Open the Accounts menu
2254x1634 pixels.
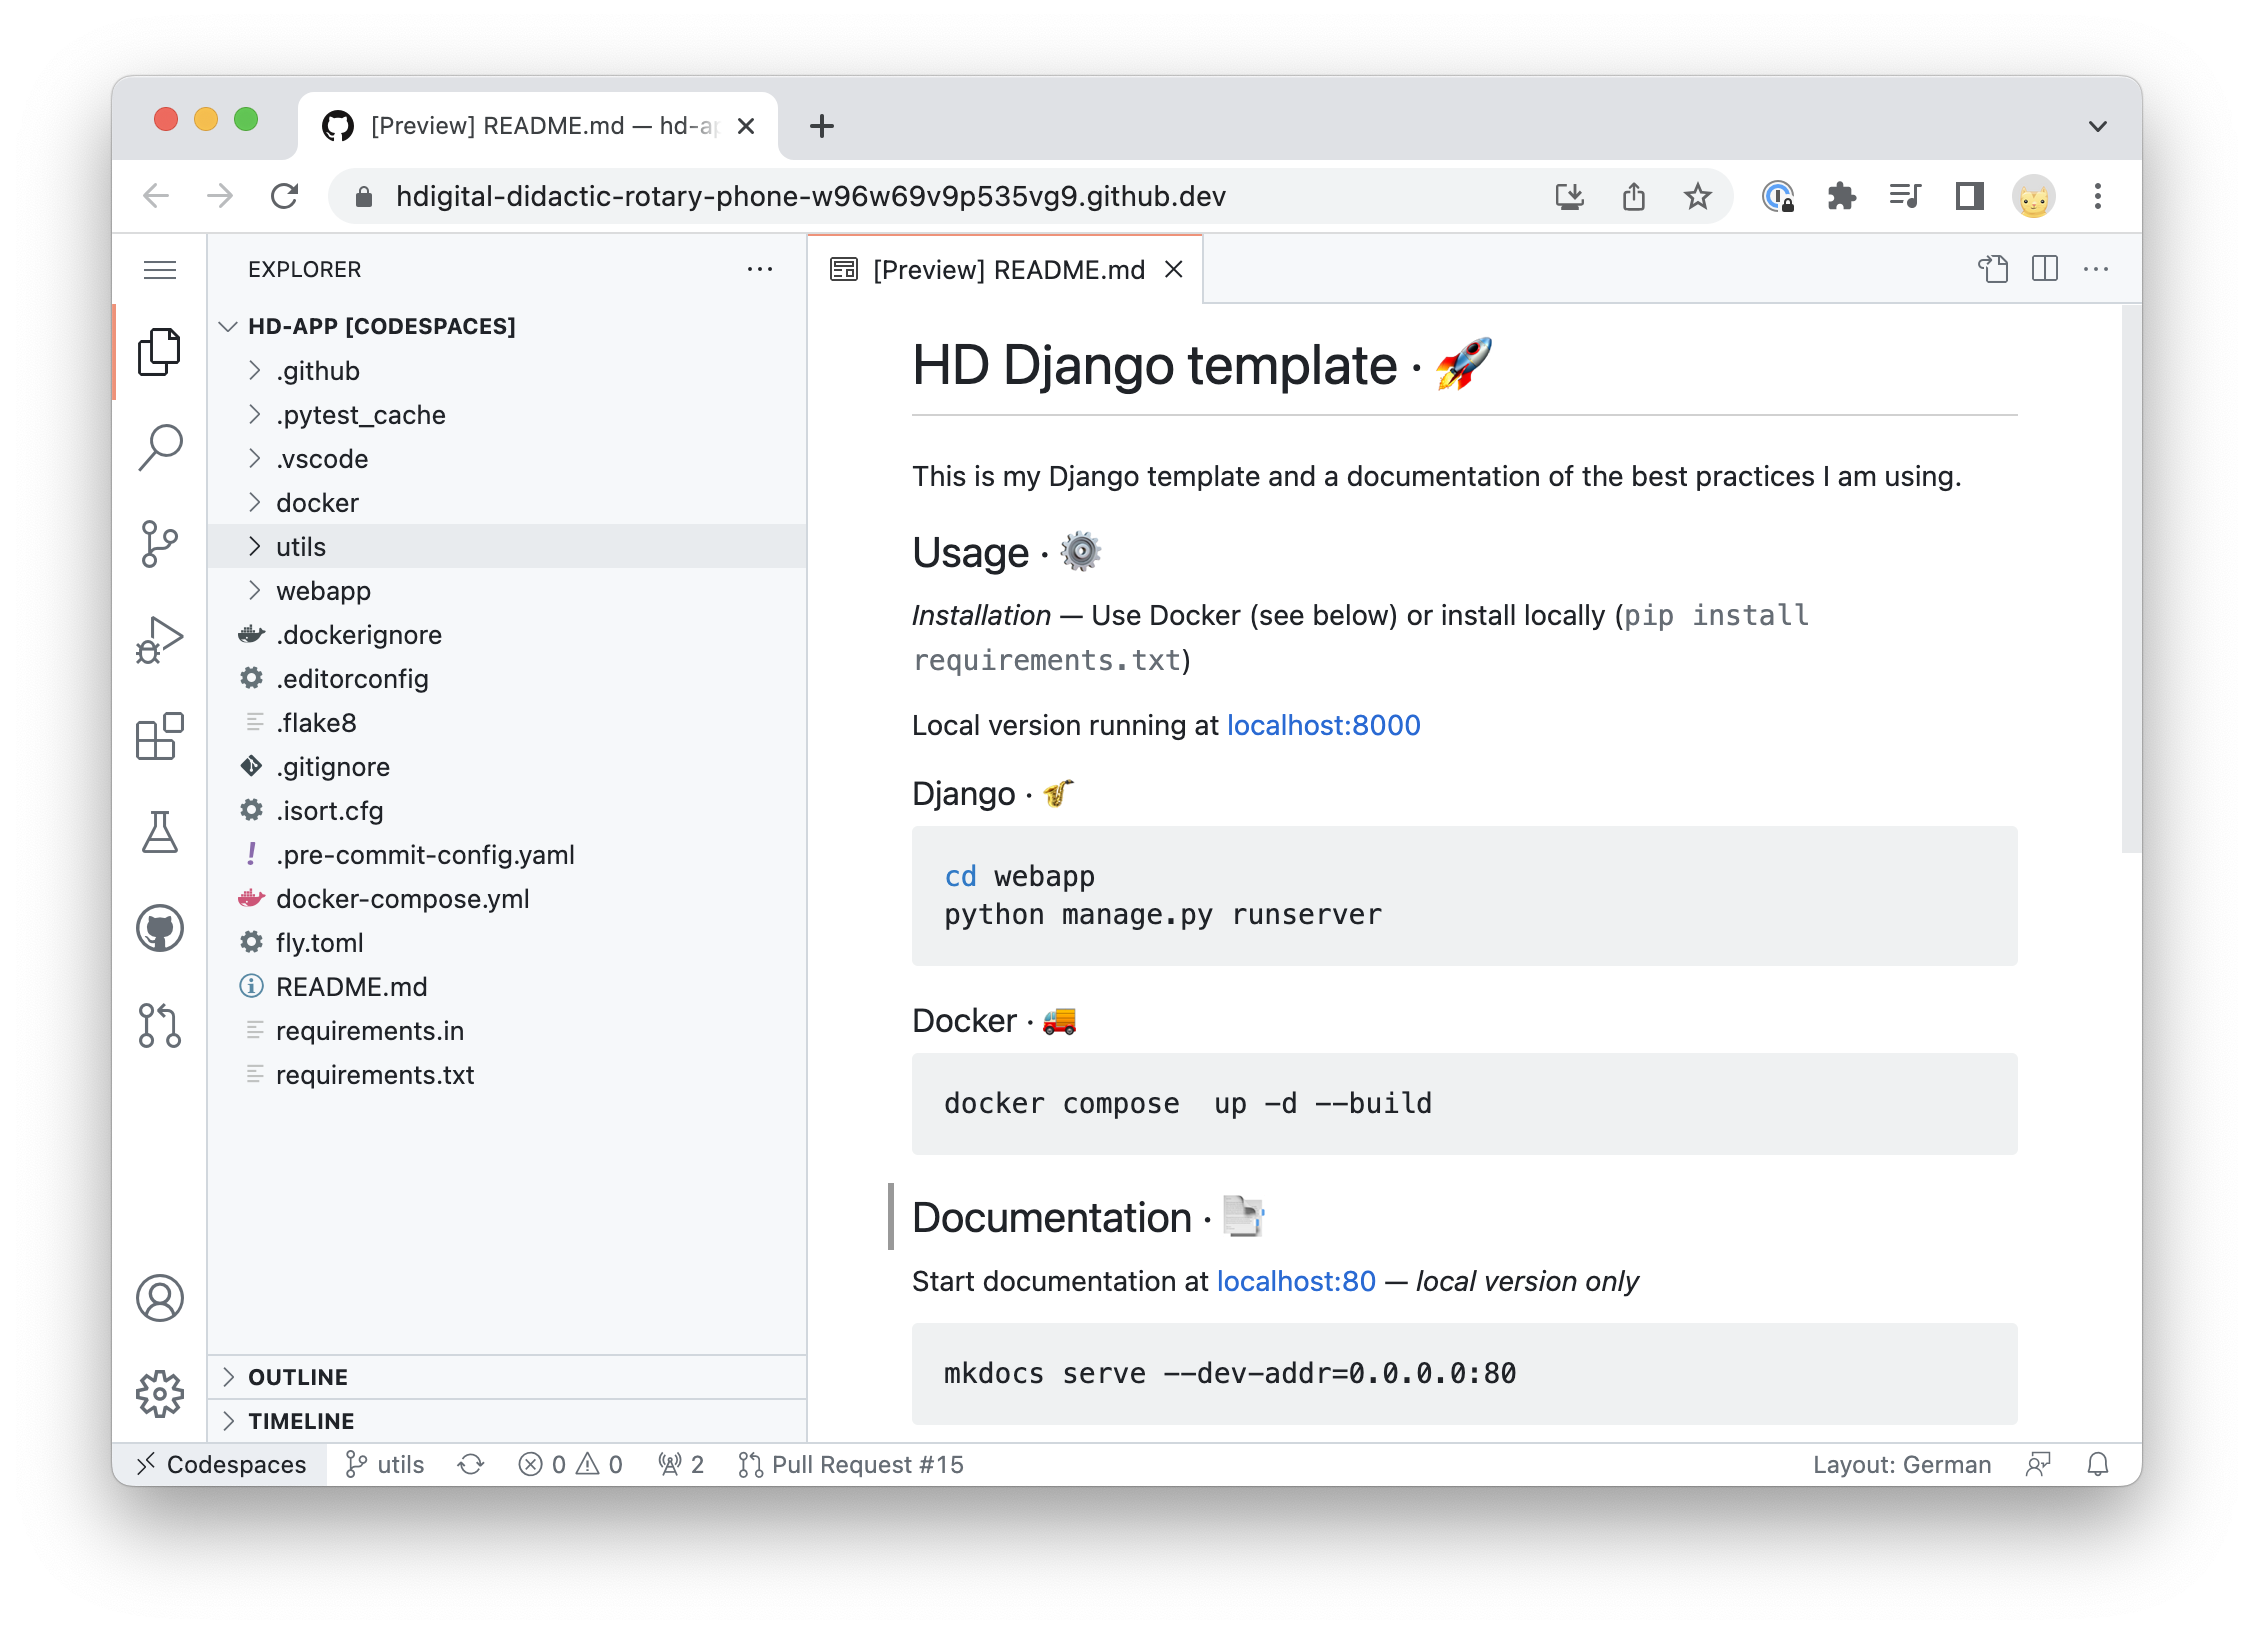(160, 1298)
